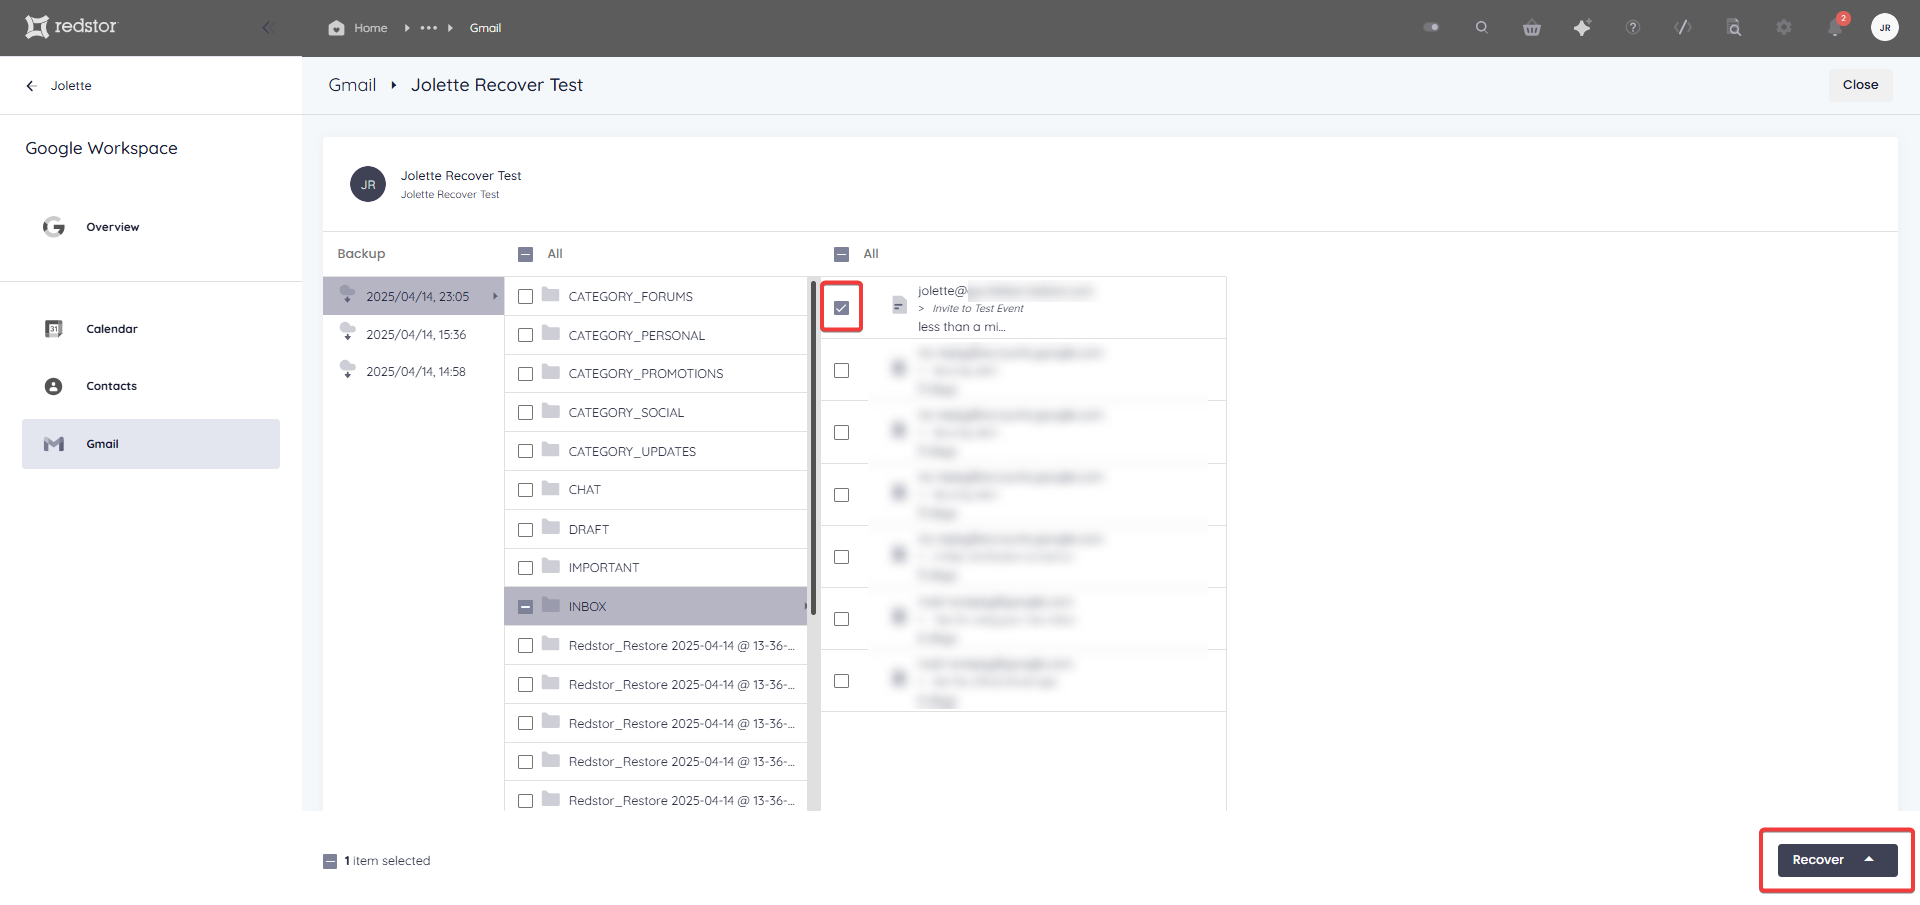Screen dimensions: 1920x905
Task: Click the Jolette Recover Test blue link
Action: point(450,195)
